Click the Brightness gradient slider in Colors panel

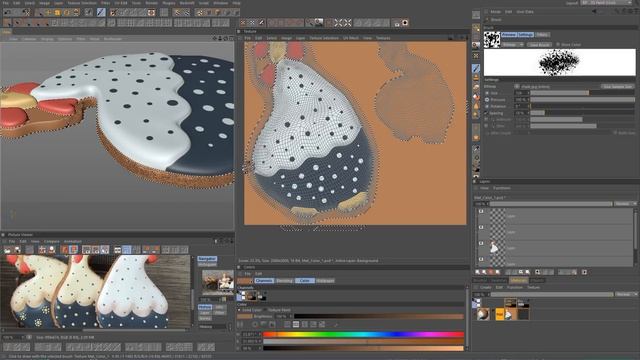(379, 316)
